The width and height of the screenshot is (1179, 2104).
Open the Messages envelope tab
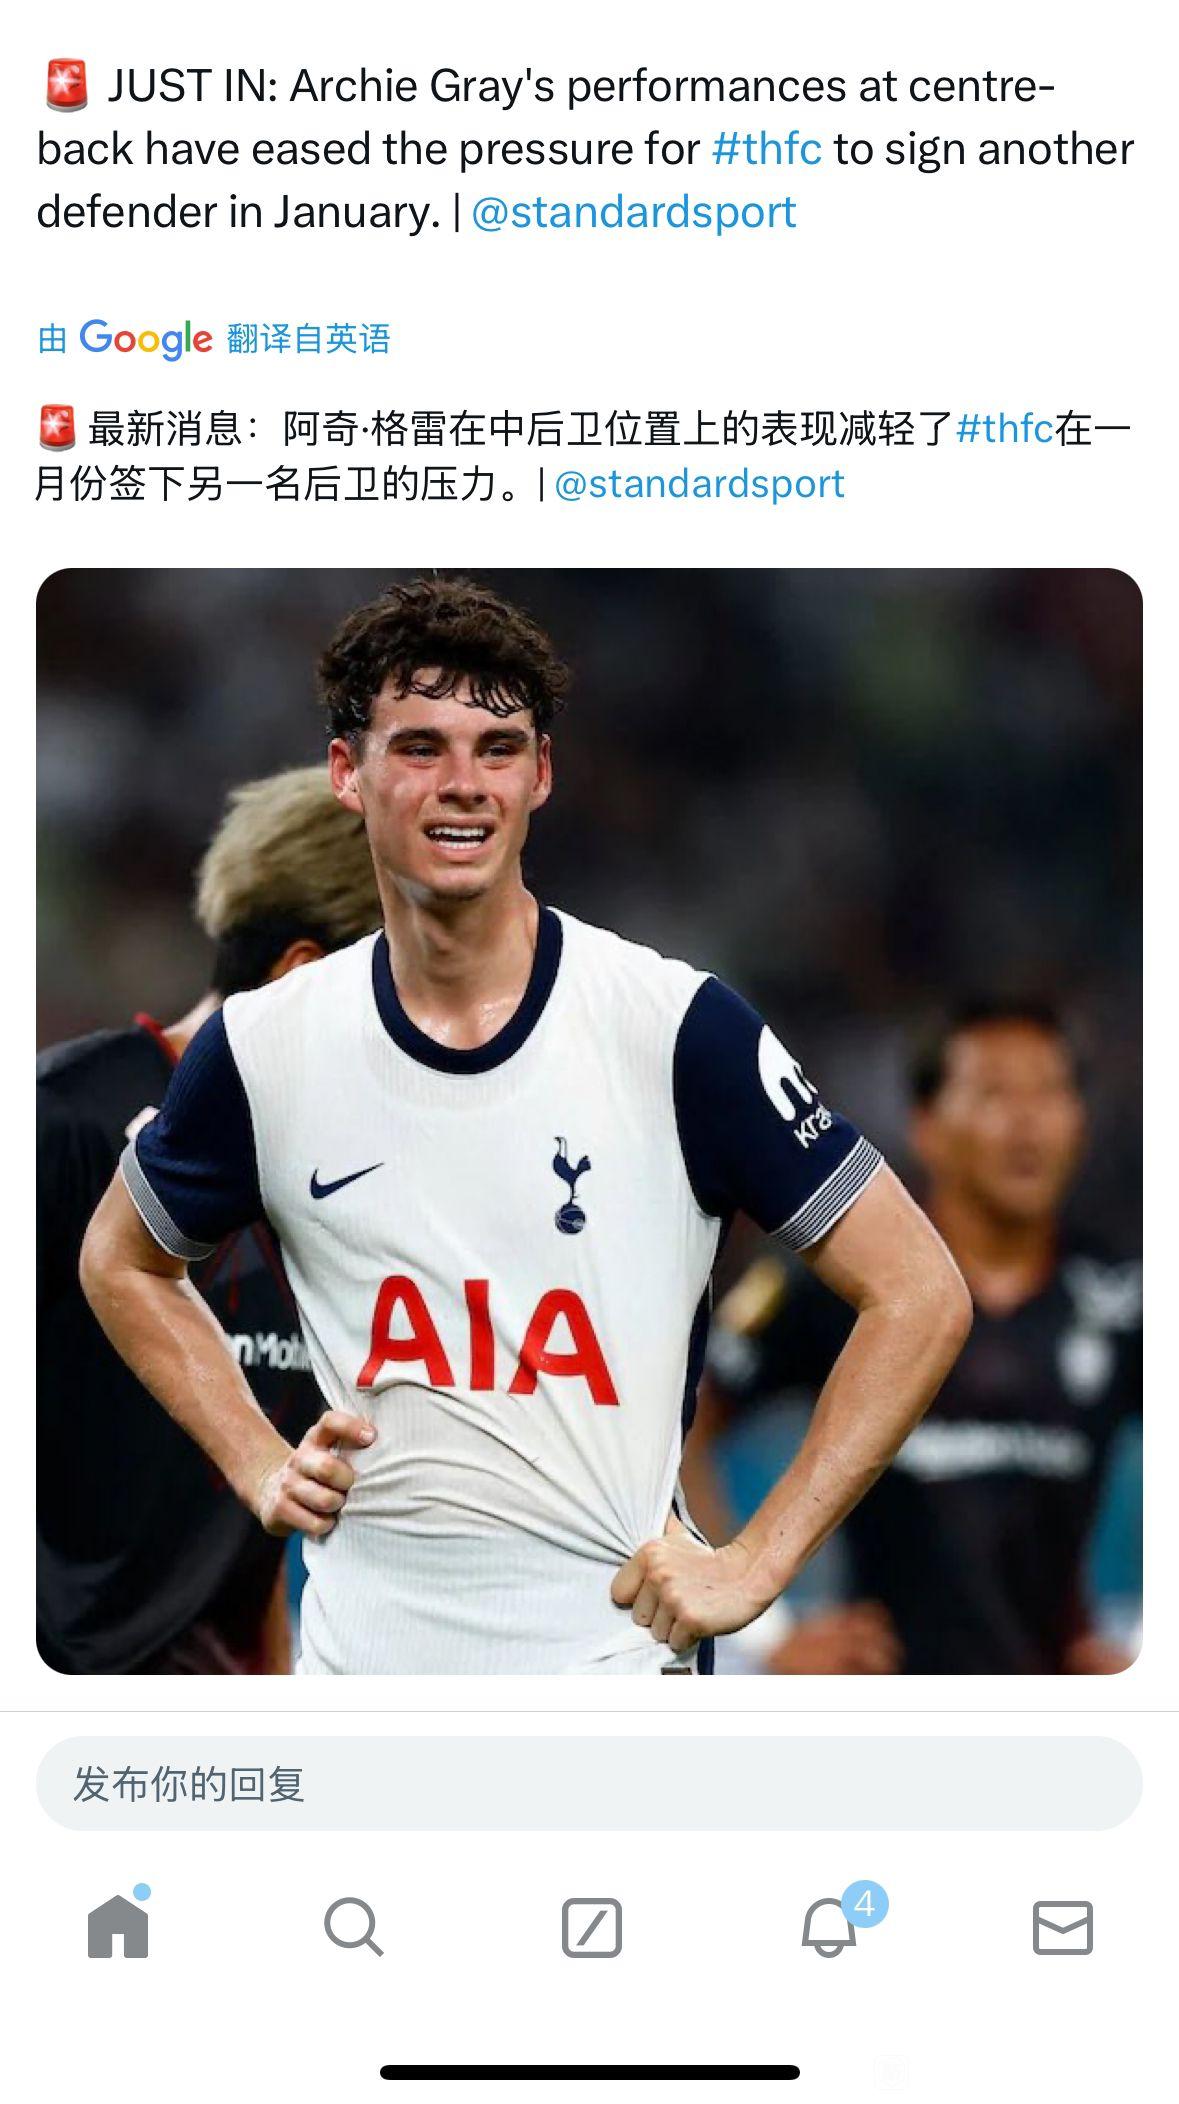pos(1062,1927)
